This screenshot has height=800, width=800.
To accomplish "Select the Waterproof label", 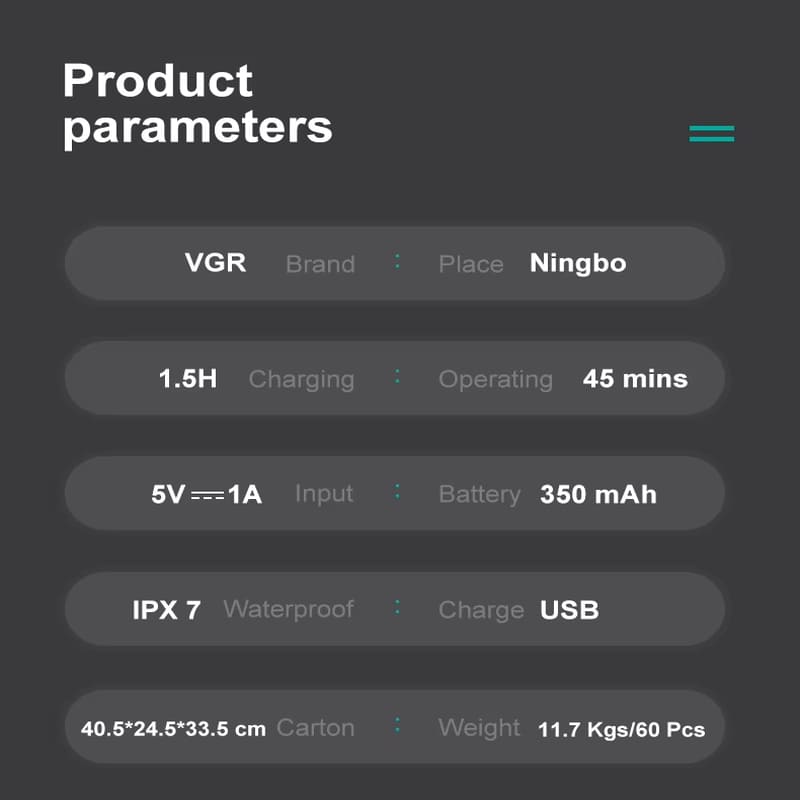I will point(288,609).
